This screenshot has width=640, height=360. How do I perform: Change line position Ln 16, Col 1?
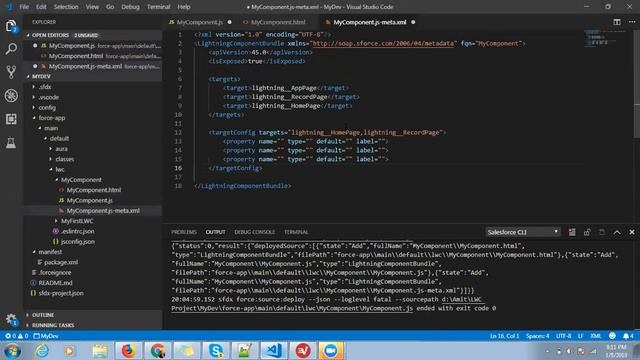(x=504, y=336)
